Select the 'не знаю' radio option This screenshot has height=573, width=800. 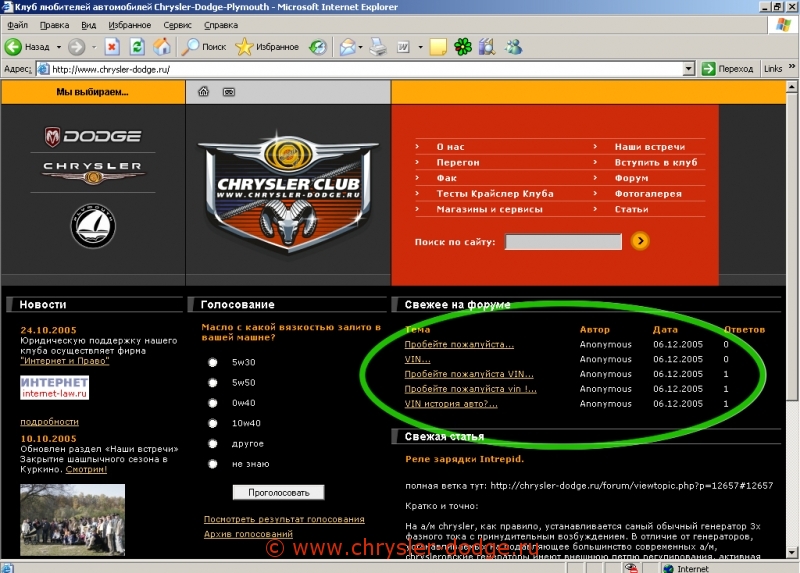point(213,464)
